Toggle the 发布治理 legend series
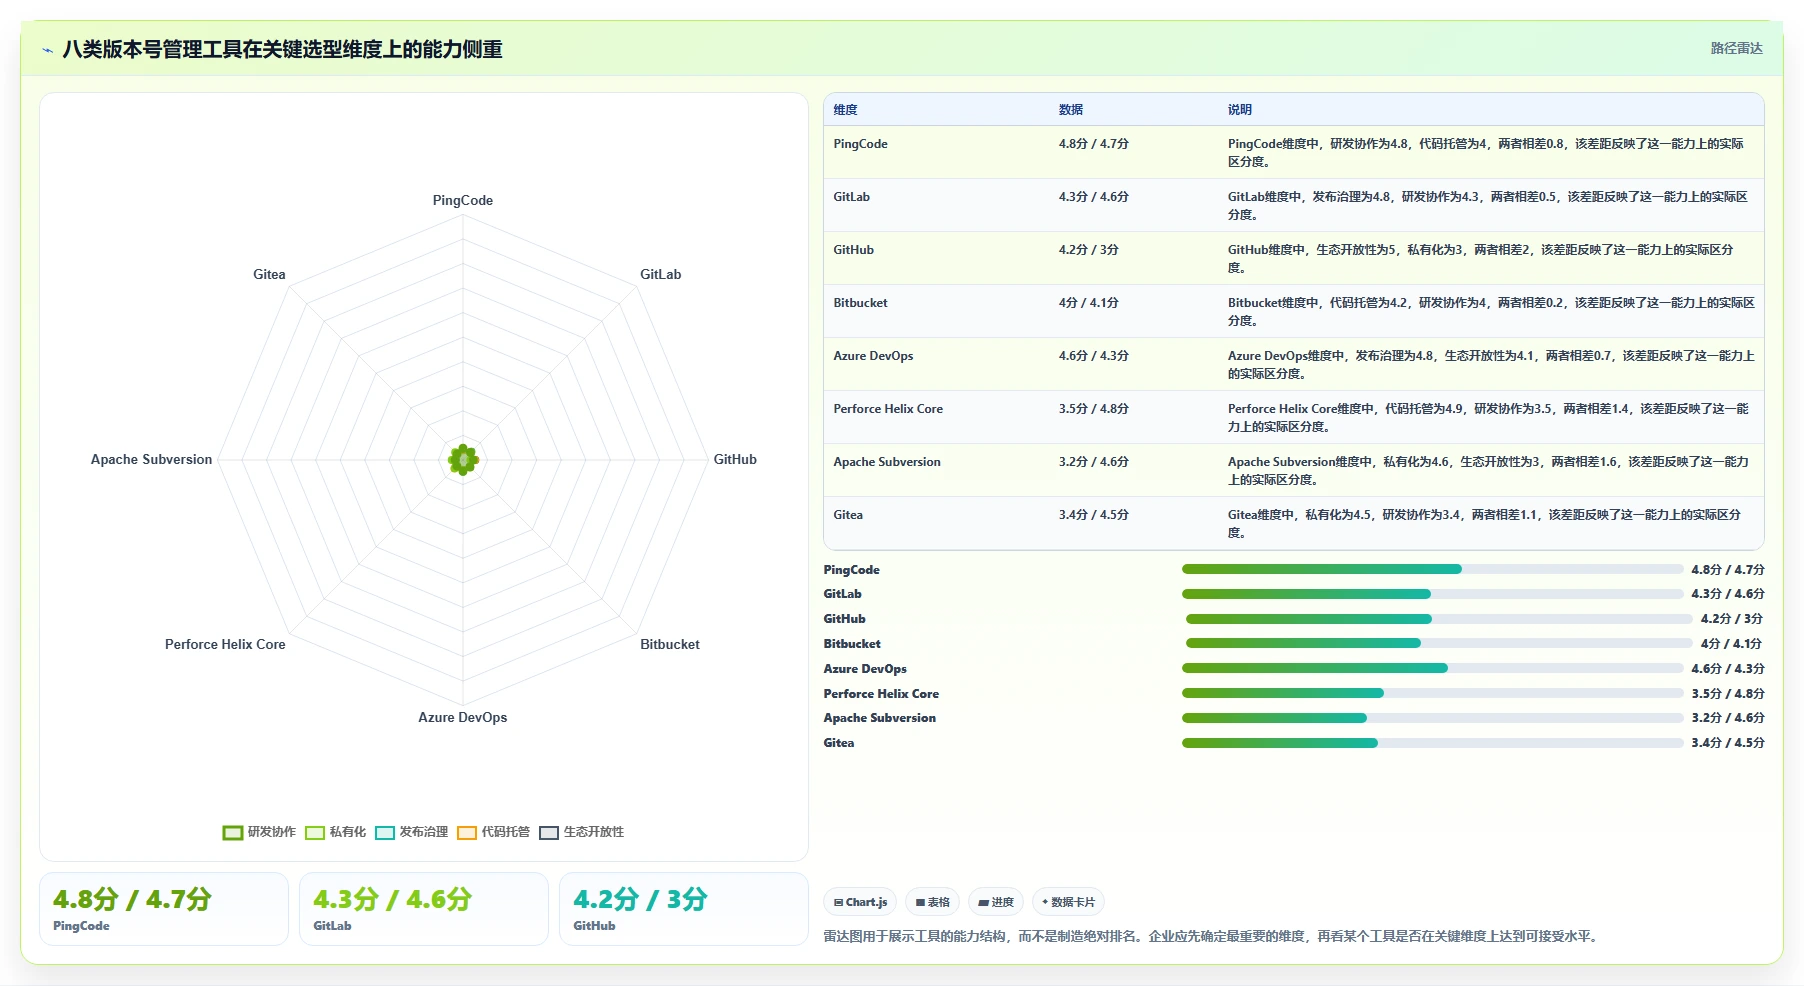 [411, 832]
